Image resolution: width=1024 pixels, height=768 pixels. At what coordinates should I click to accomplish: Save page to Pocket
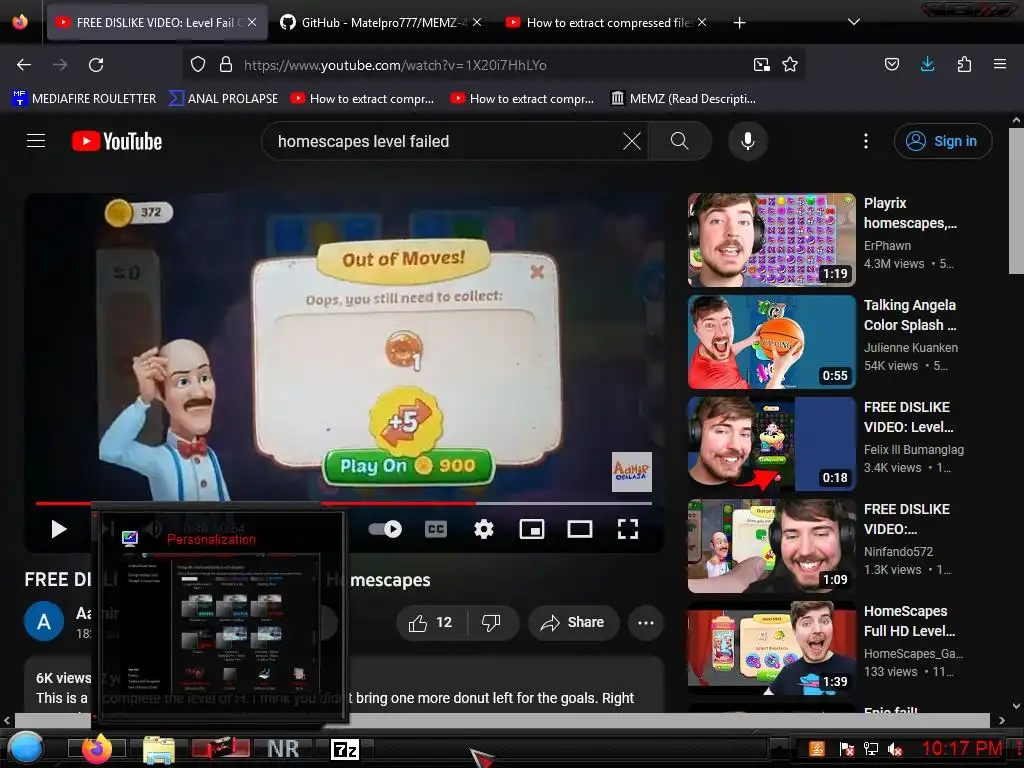point(891,64)
